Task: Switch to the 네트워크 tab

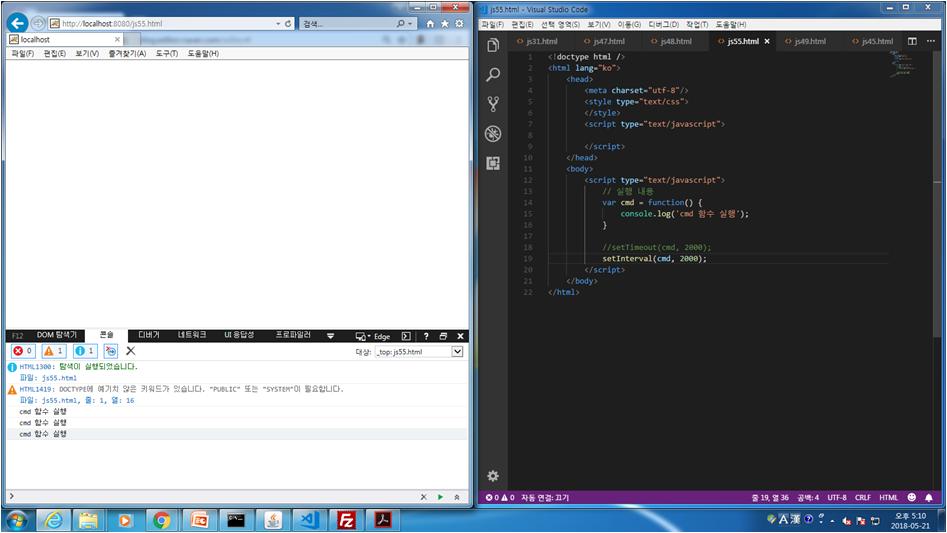Action: (192, 335)
